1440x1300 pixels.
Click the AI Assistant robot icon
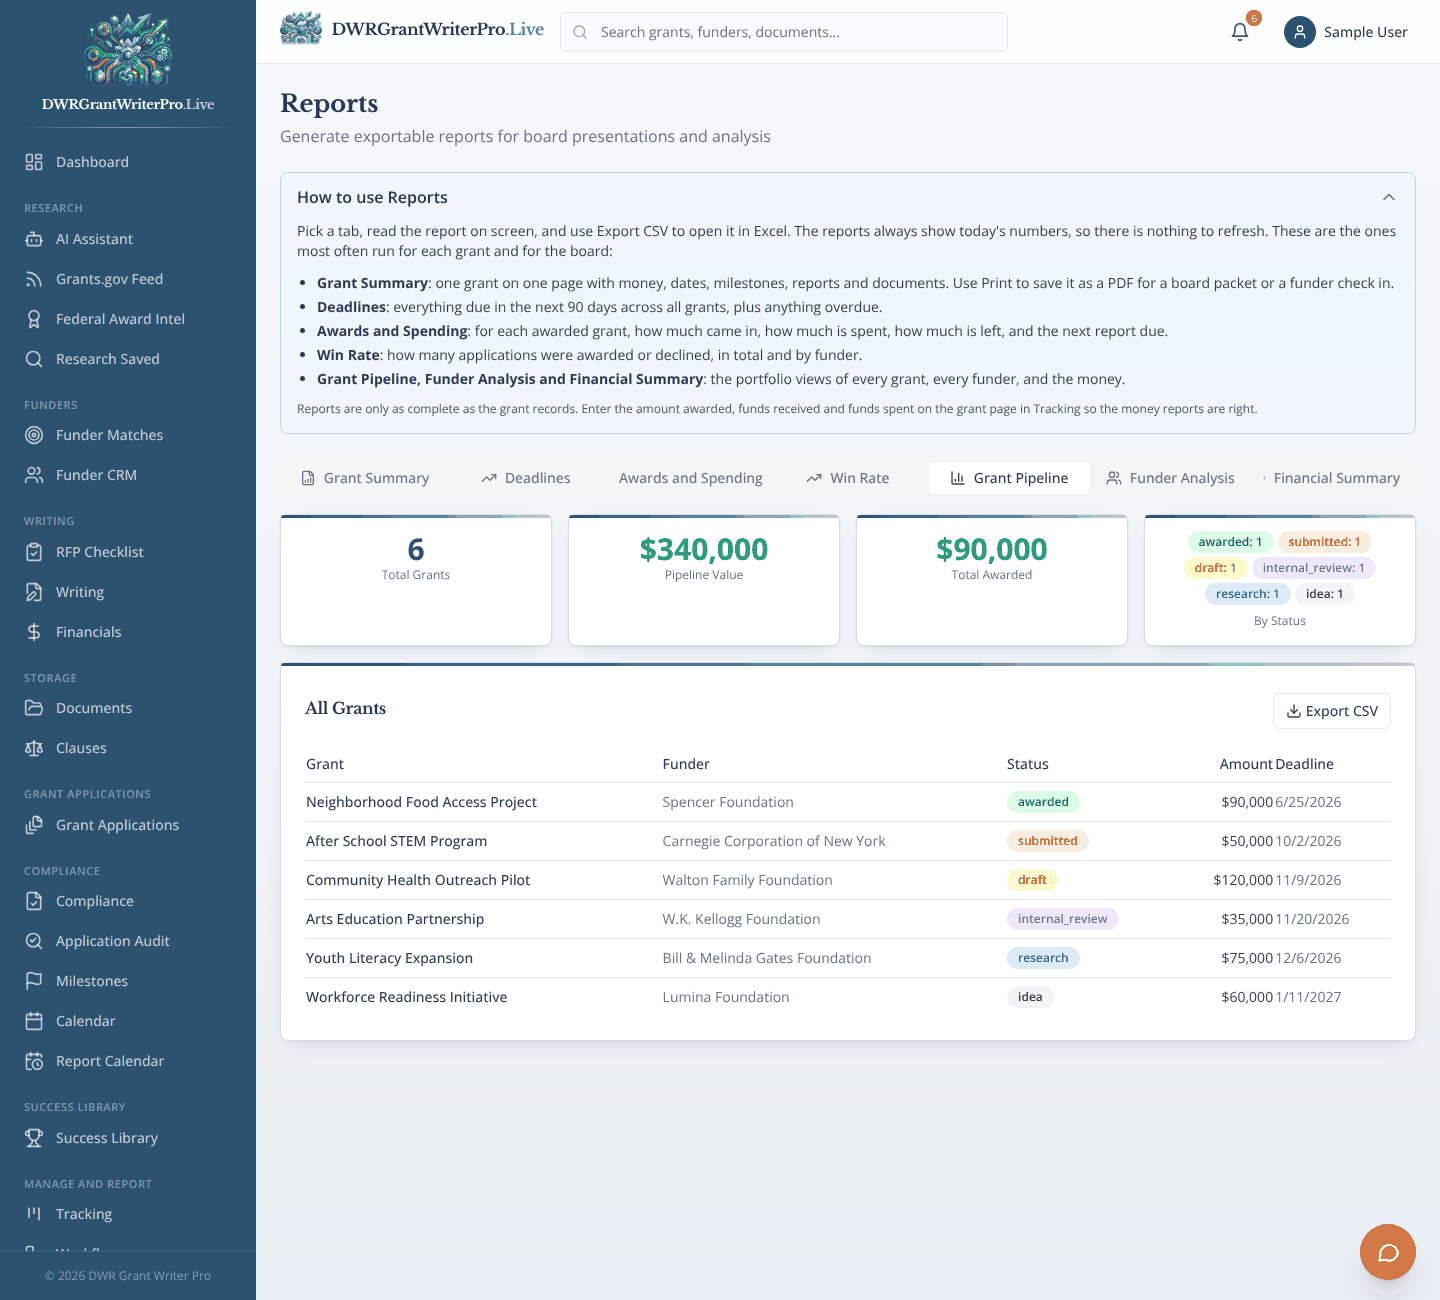34,239
